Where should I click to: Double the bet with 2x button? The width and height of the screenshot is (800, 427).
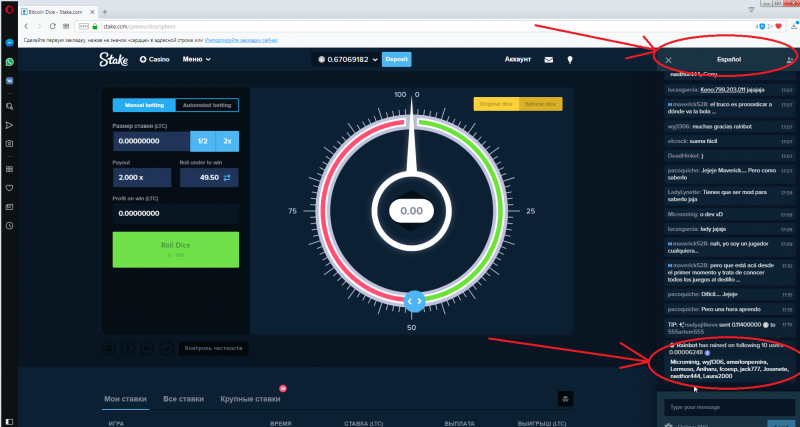coord(227,141)
